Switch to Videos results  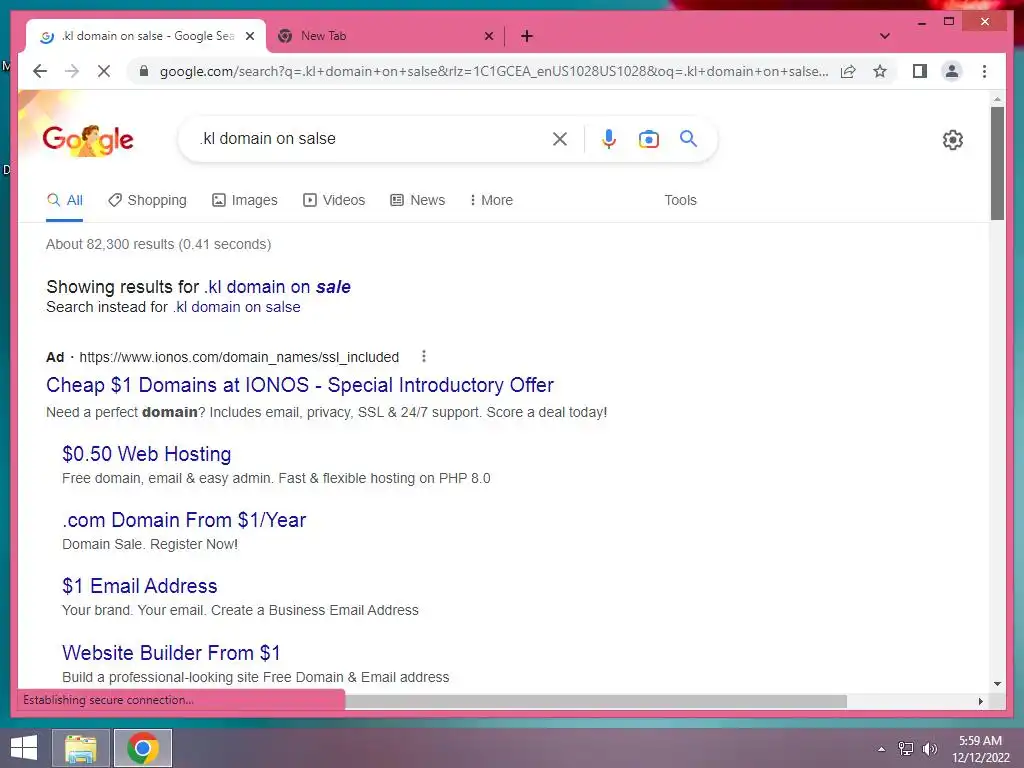(334, 200)
